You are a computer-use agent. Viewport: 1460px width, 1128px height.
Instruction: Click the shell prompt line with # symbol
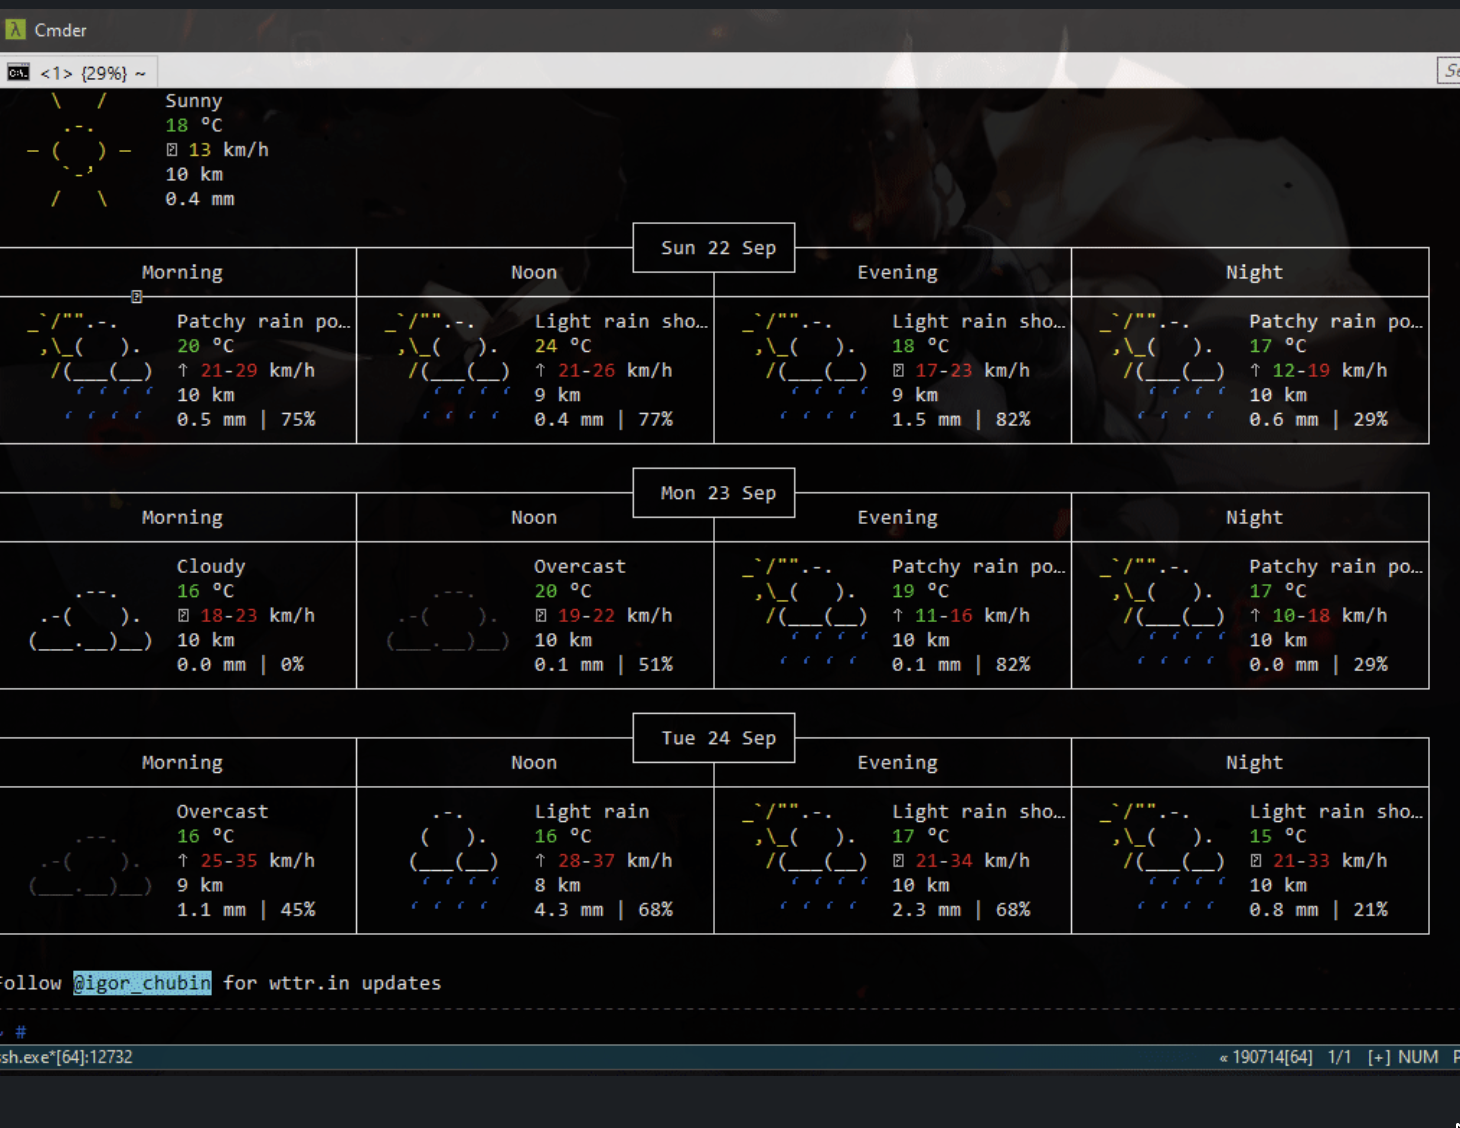20,1031
